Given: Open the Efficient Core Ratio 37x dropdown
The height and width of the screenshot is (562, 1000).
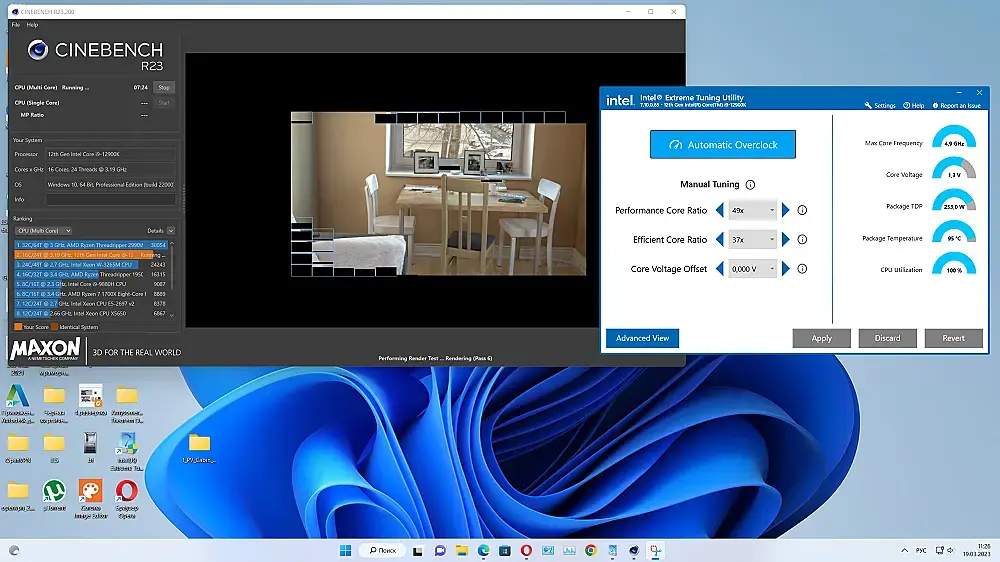Looking at the screenshot, I should pos(753,239).
